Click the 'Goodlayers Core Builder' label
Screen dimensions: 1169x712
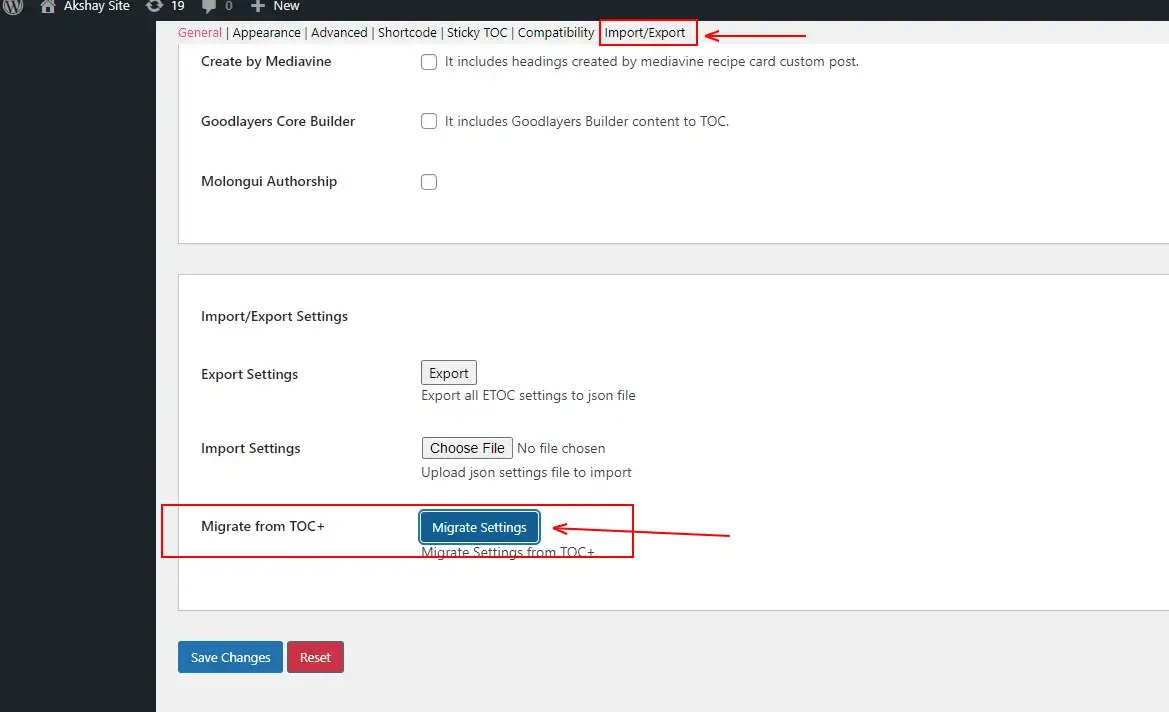click(x=278, y=121)
